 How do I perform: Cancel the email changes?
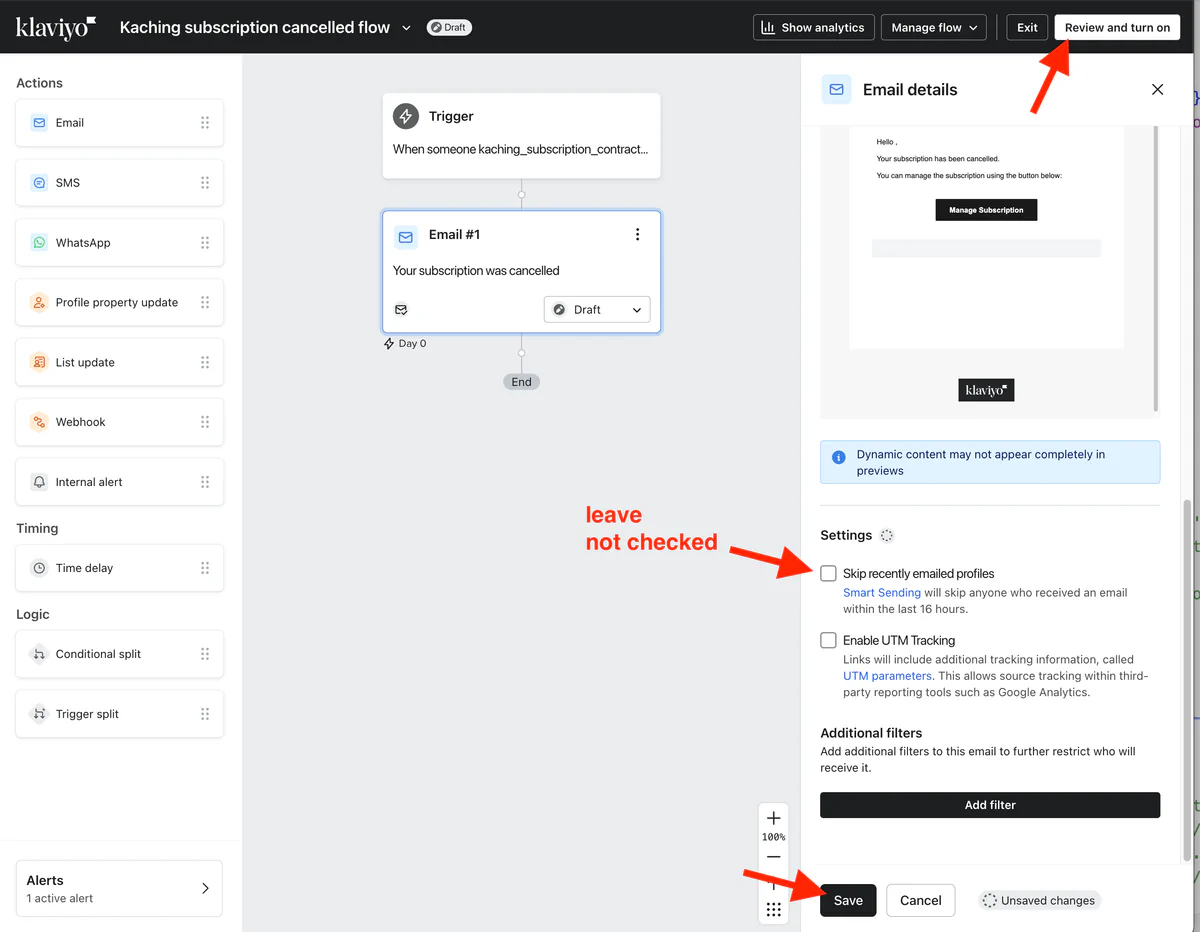coord(920,900)
